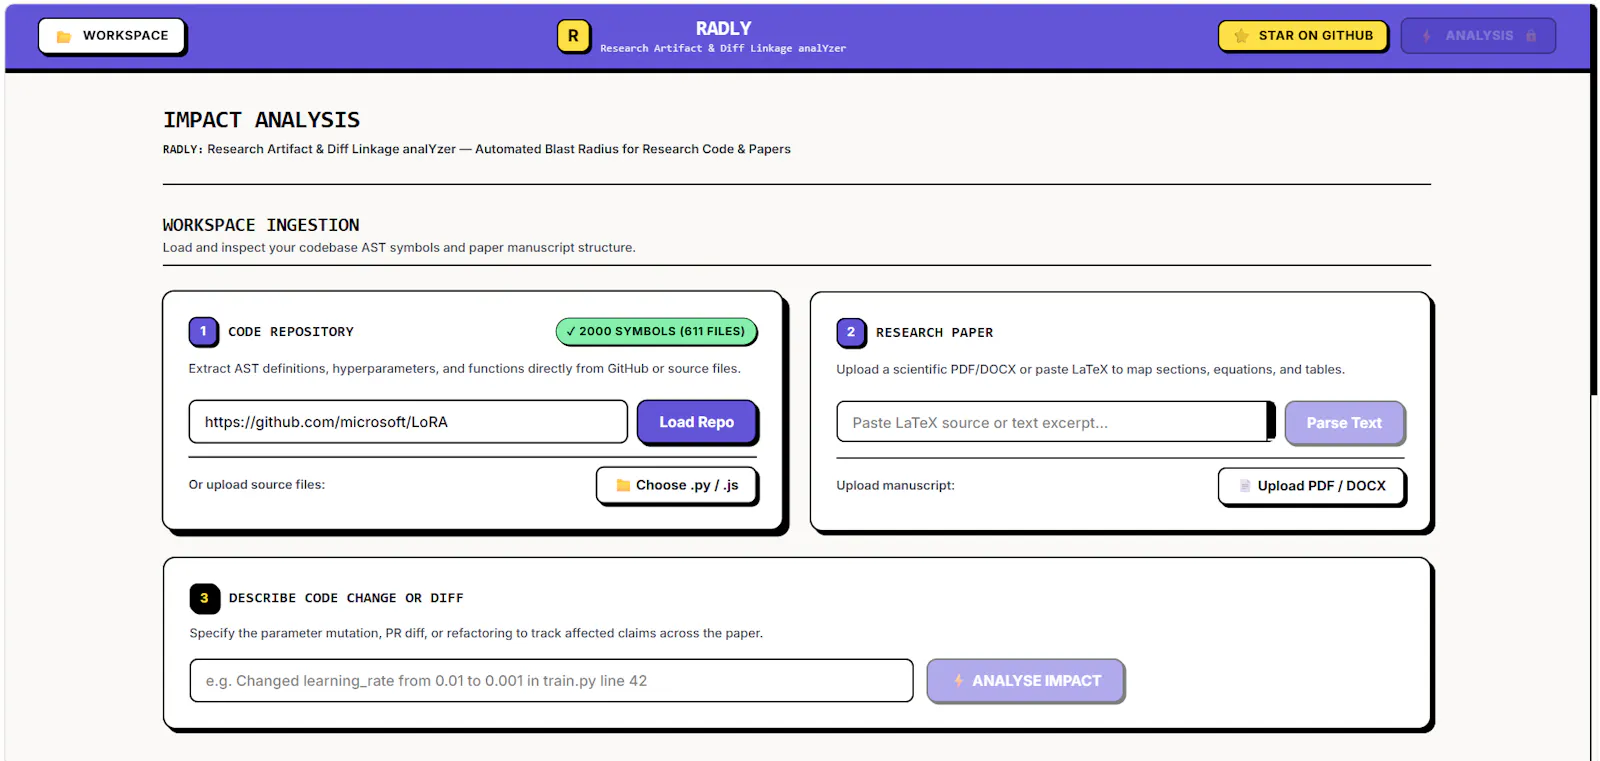Focus the GitHub repository URL field
This screenshot has height=761, width=1600.
408,422
